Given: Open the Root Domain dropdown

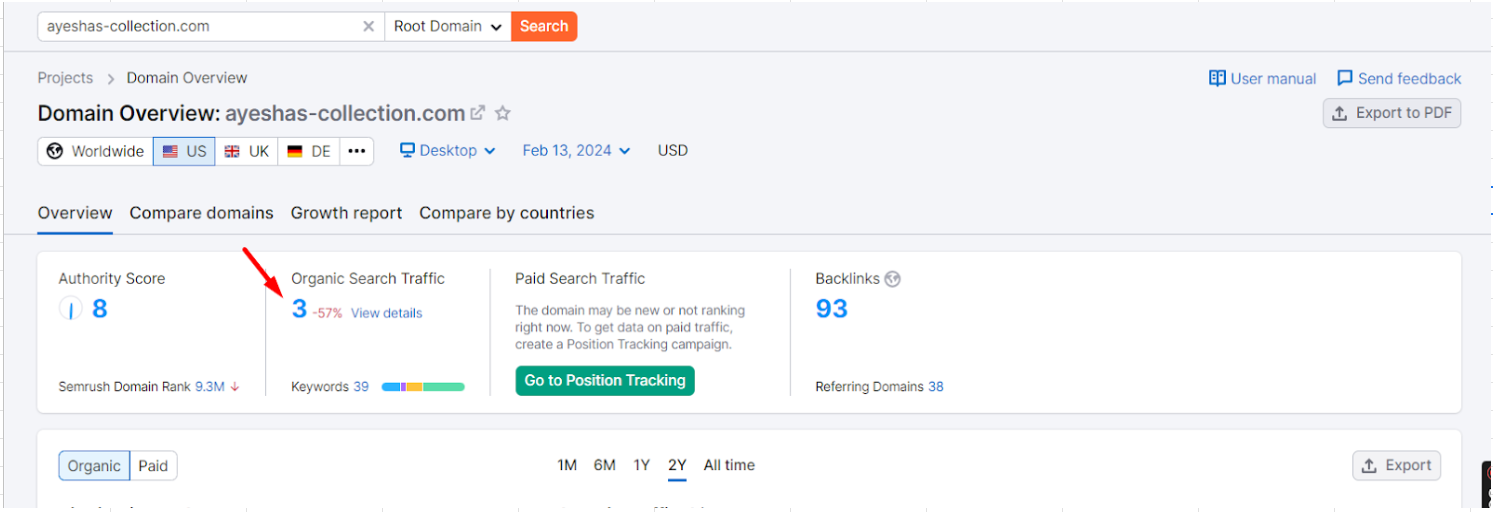Looking at the screenshot, I should point(447,27).
